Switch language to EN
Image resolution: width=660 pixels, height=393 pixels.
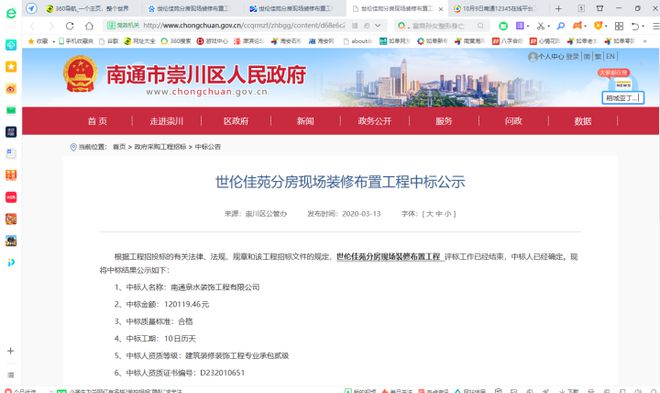tap(610, 56)
